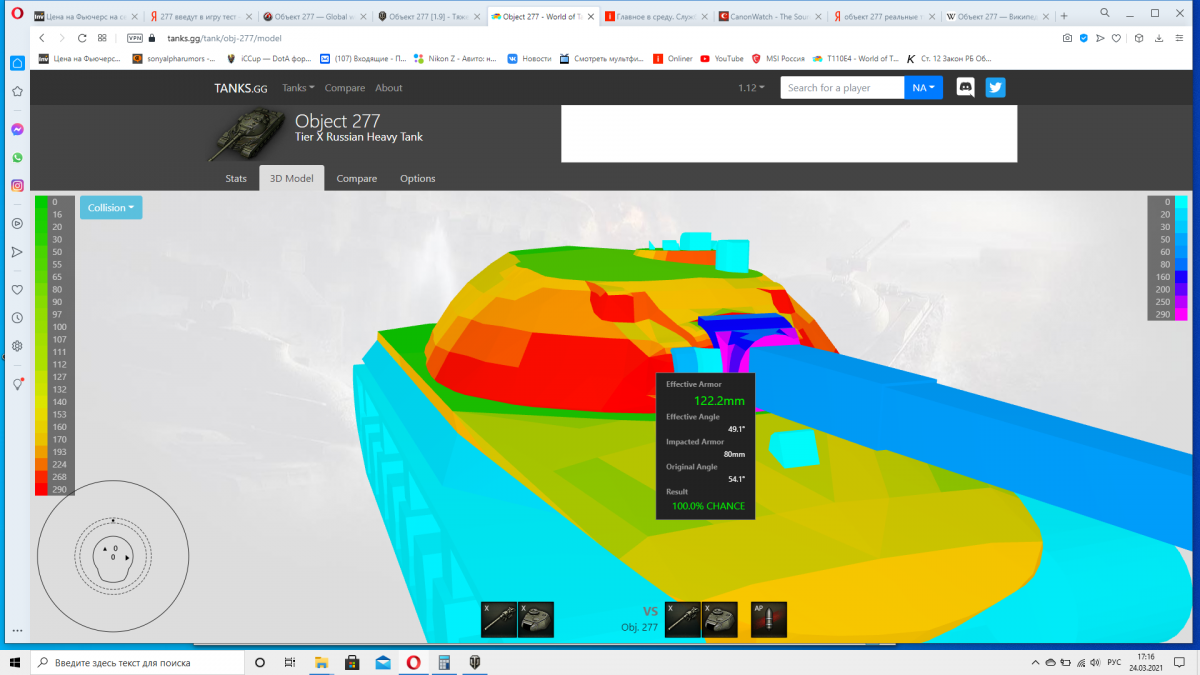Switch to Объект 277 — Global browser tab
This screenshot has height=675, width=1200.
[x=316, y=17]
